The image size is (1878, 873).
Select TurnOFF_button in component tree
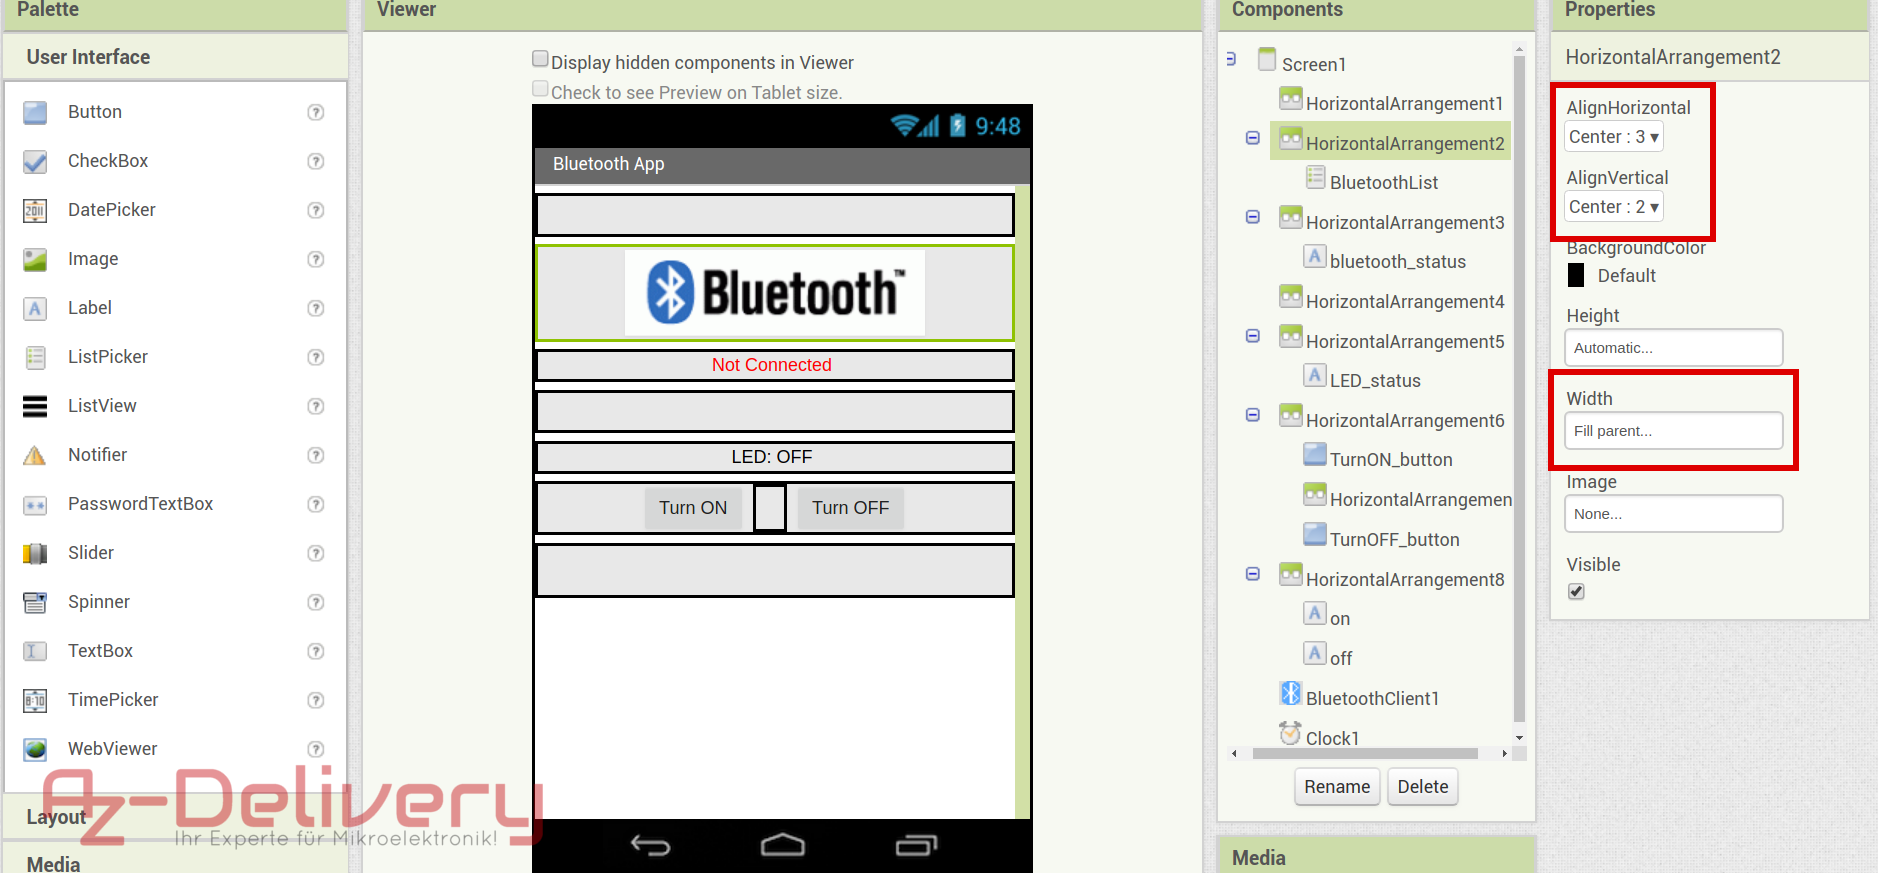coord(1394,539)
